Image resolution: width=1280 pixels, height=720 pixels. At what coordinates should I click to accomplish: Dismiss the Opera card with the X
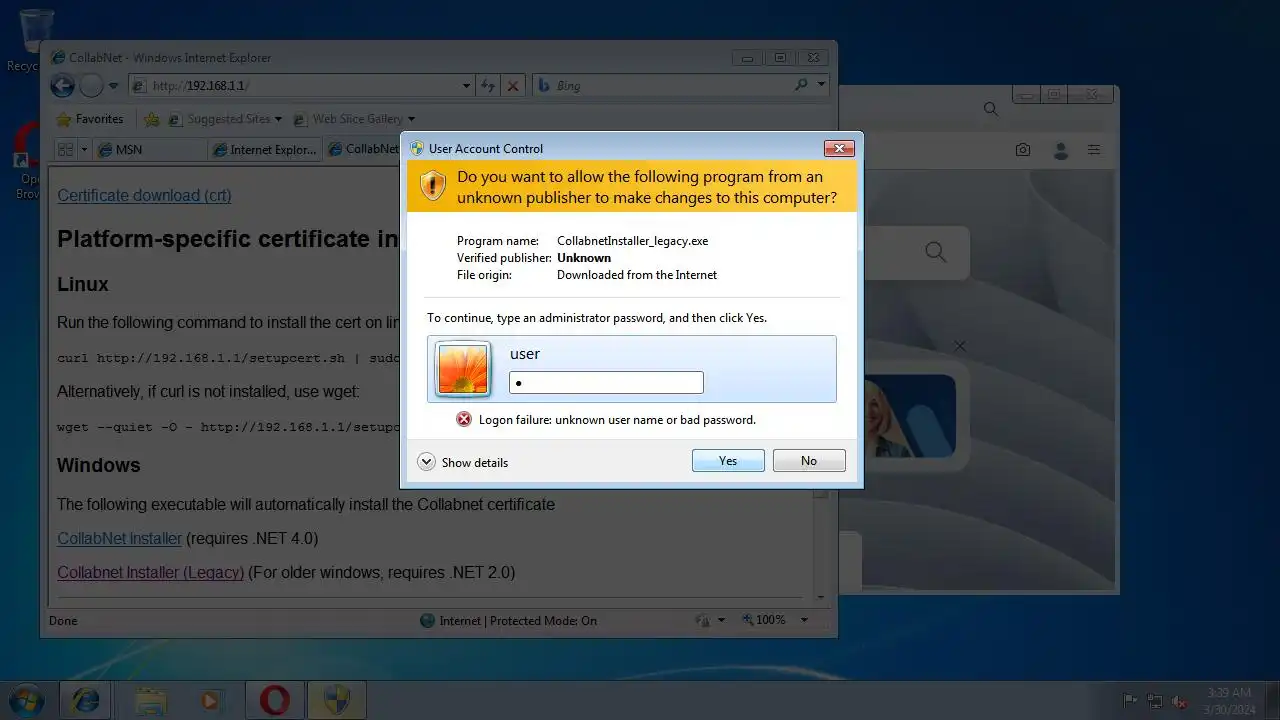click(960, 346)
